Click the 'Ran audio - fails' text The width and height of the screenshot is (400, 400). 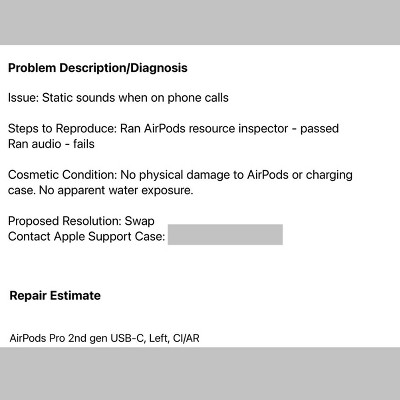pyautogui.click(x=51, y=144)
